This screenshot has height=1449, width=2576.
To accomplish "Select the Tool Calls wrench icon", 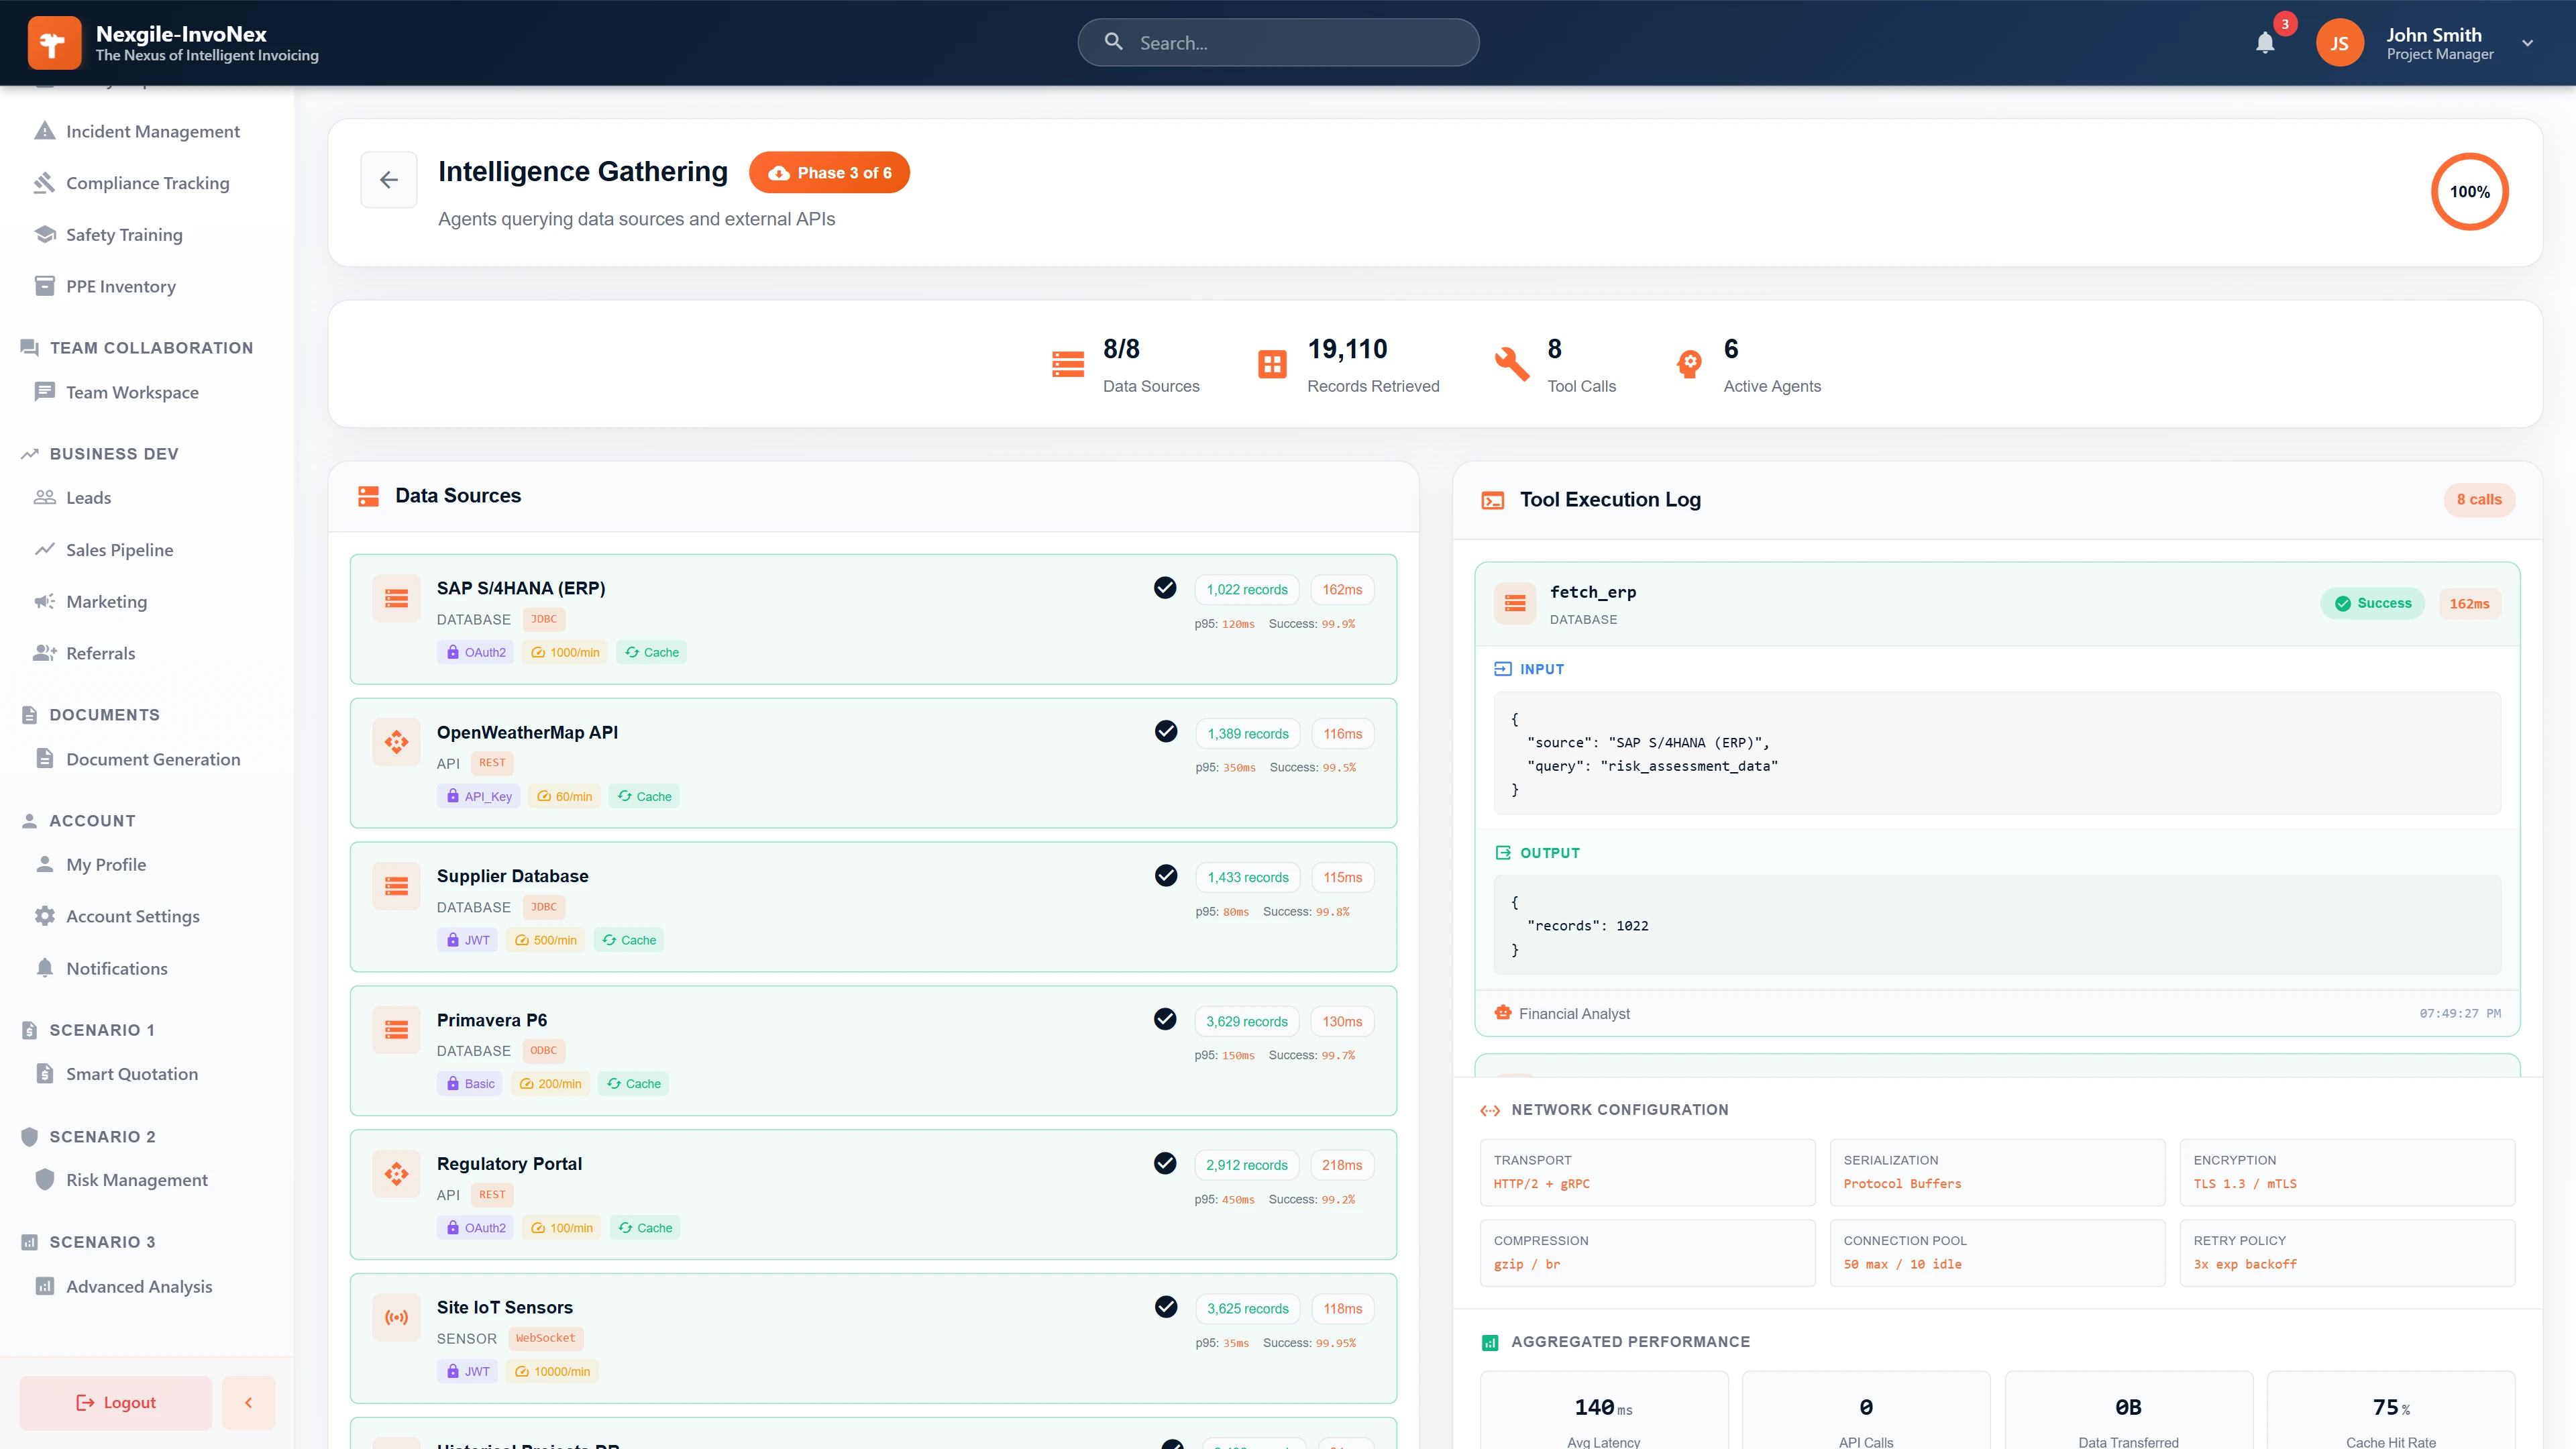I will tap(1513, 364).
